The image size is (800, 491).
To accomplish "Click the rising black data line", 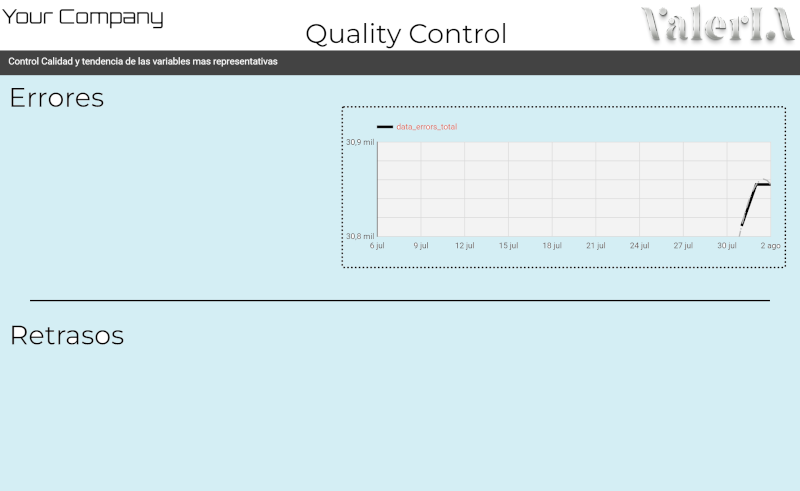I will (x=749, y=205).
